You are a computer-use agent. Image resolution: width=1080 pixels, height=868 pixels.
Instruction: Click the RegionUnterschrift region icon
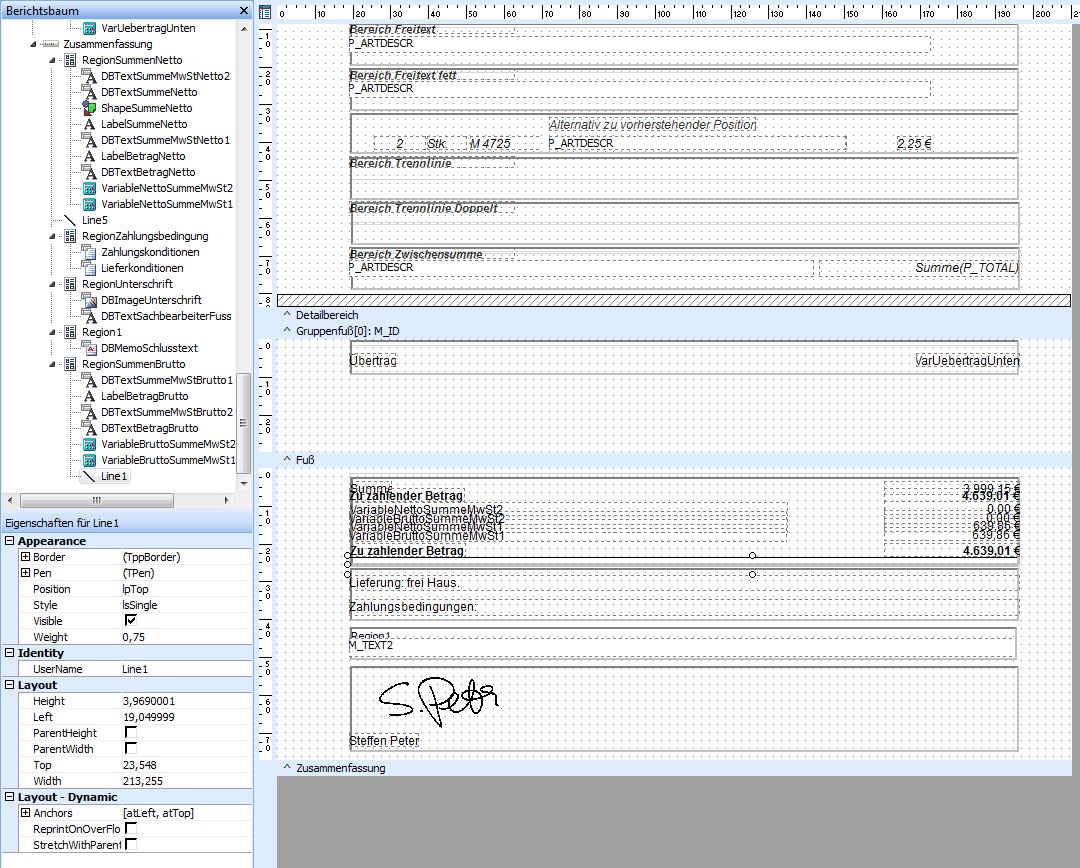70,284
